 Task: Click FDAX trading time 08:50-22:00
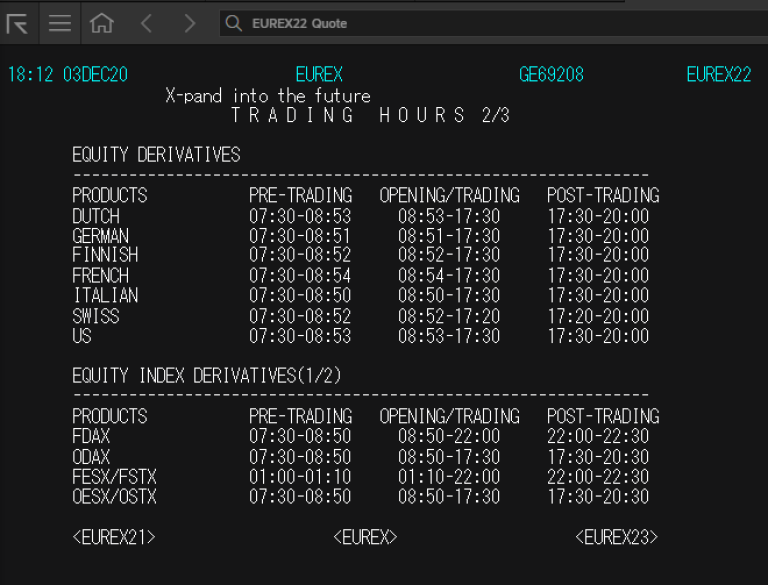click(x=449, y=436)
